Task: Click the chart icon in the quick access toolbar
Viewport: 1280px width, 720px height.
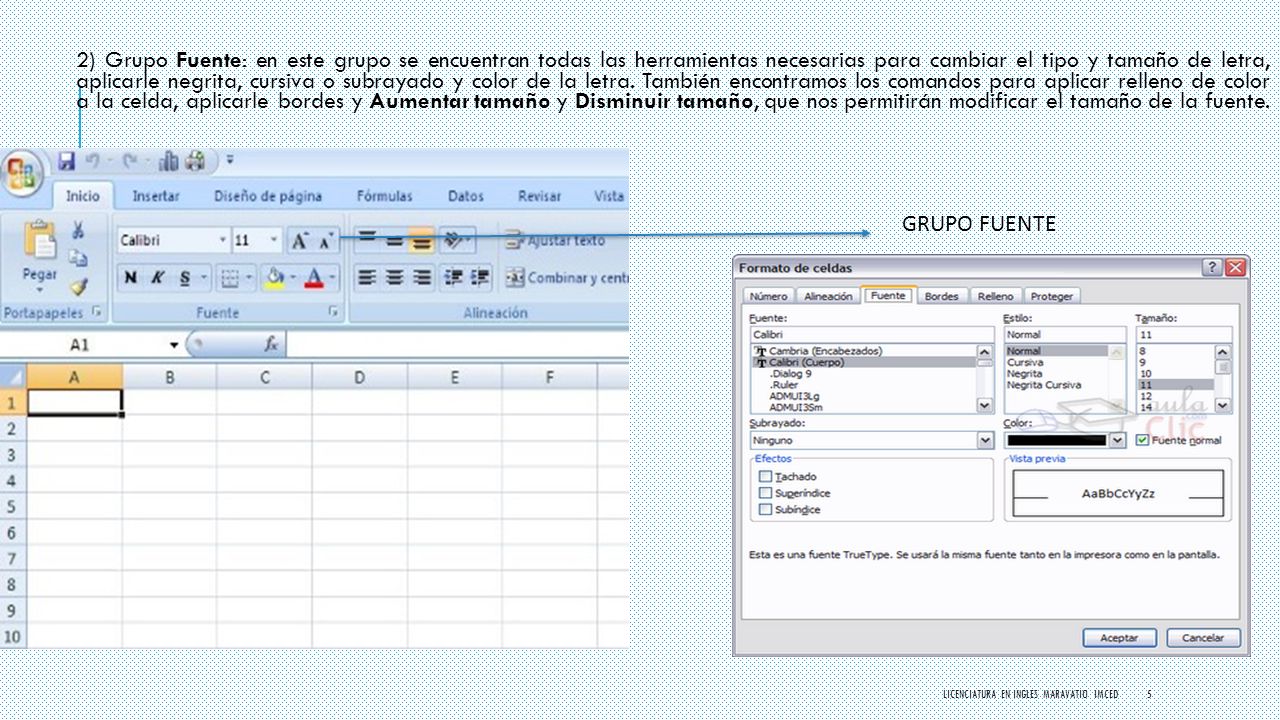Action: (x=169, y=160)
